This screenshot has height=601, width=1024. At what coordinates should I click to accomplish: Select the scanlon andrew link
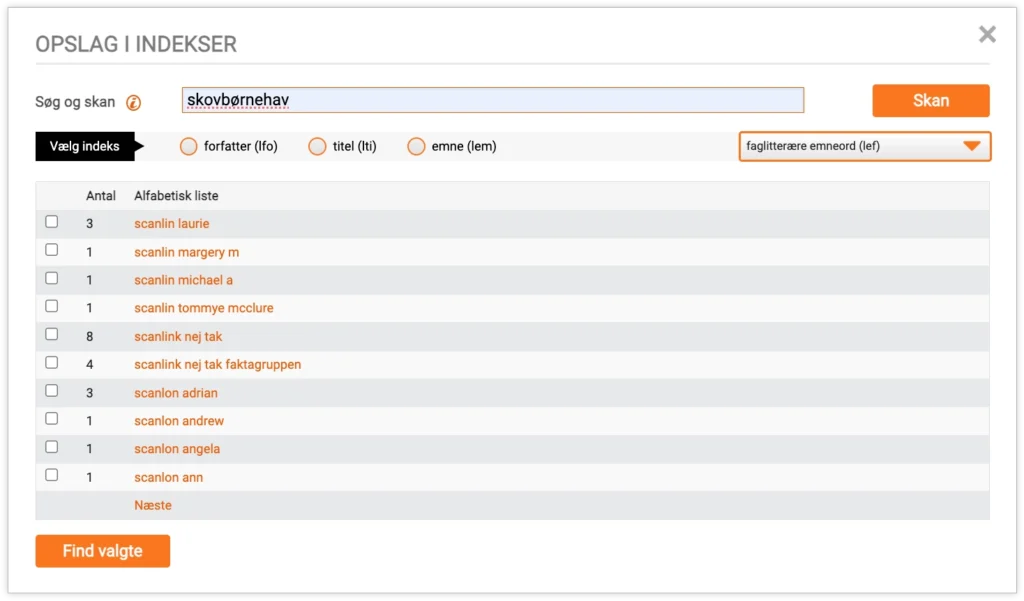pyautogui.click(x=179, y=421)
